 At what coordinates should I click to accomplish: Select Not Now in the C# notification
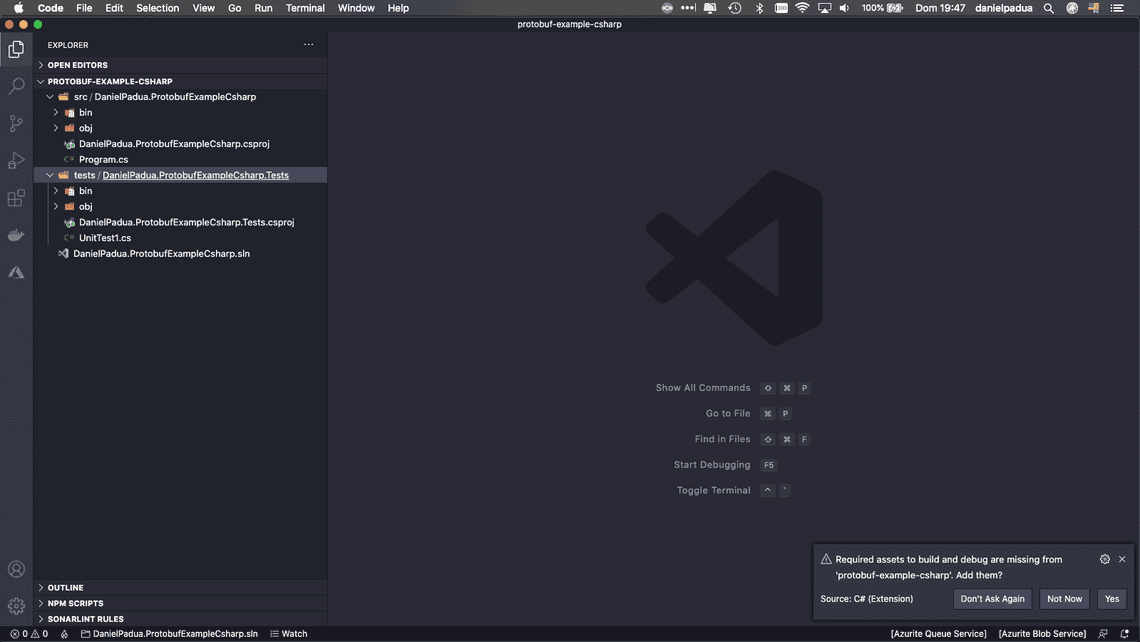click(1063, 598)
